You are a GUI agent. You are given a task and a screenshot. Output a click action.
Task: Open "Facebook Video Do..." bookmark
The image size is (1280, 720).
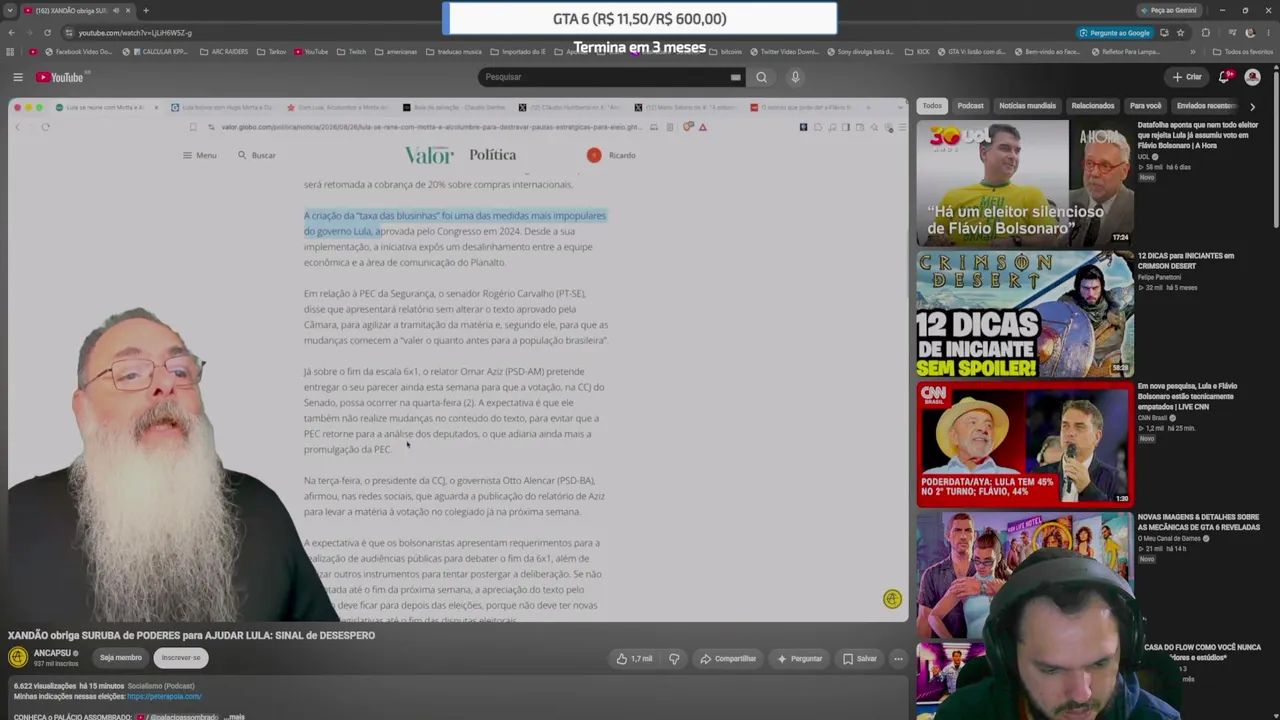coord(78,52)
